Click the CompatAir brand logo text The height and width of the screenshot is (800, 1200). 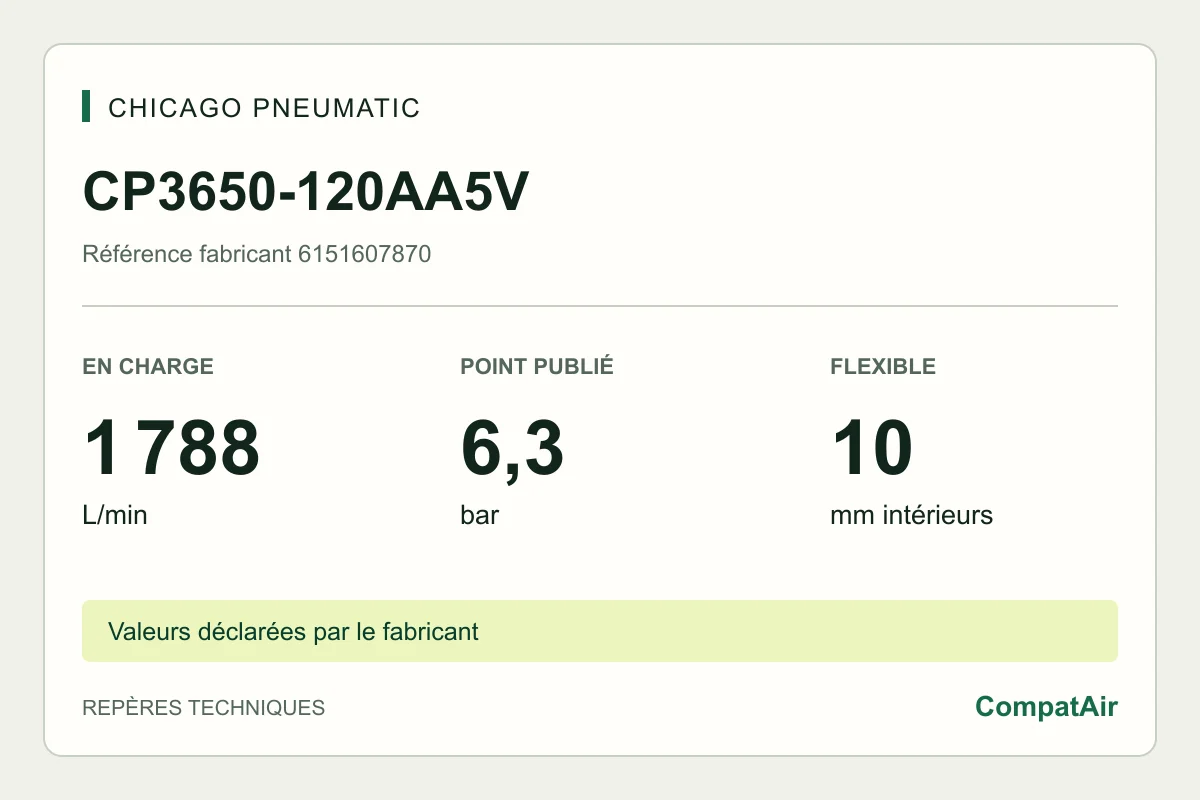coord(1046,707)
